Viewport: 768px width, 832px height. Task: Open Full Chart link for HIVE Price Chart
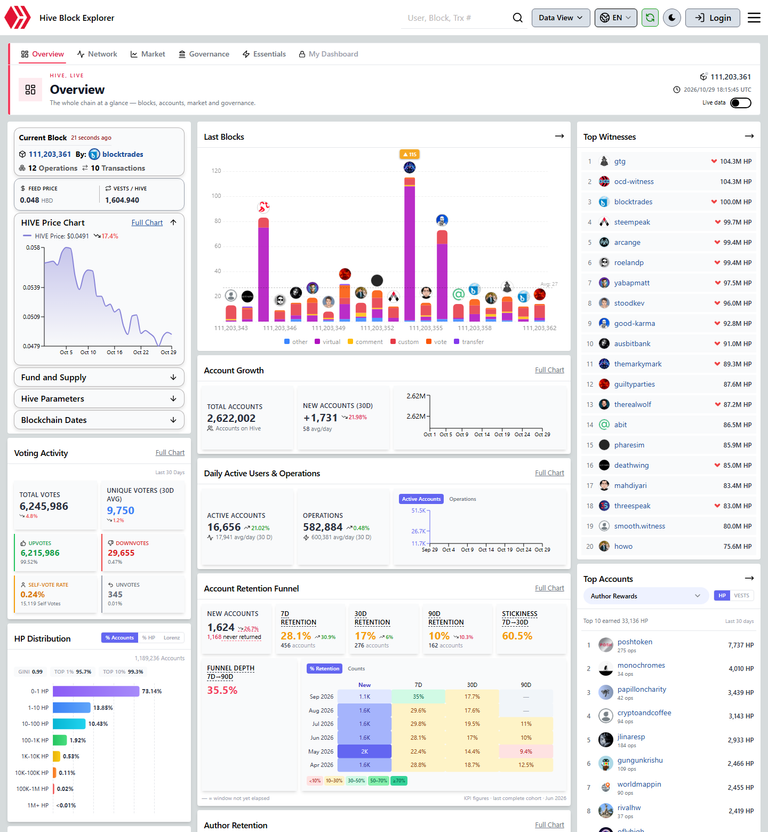pos(147,223)
